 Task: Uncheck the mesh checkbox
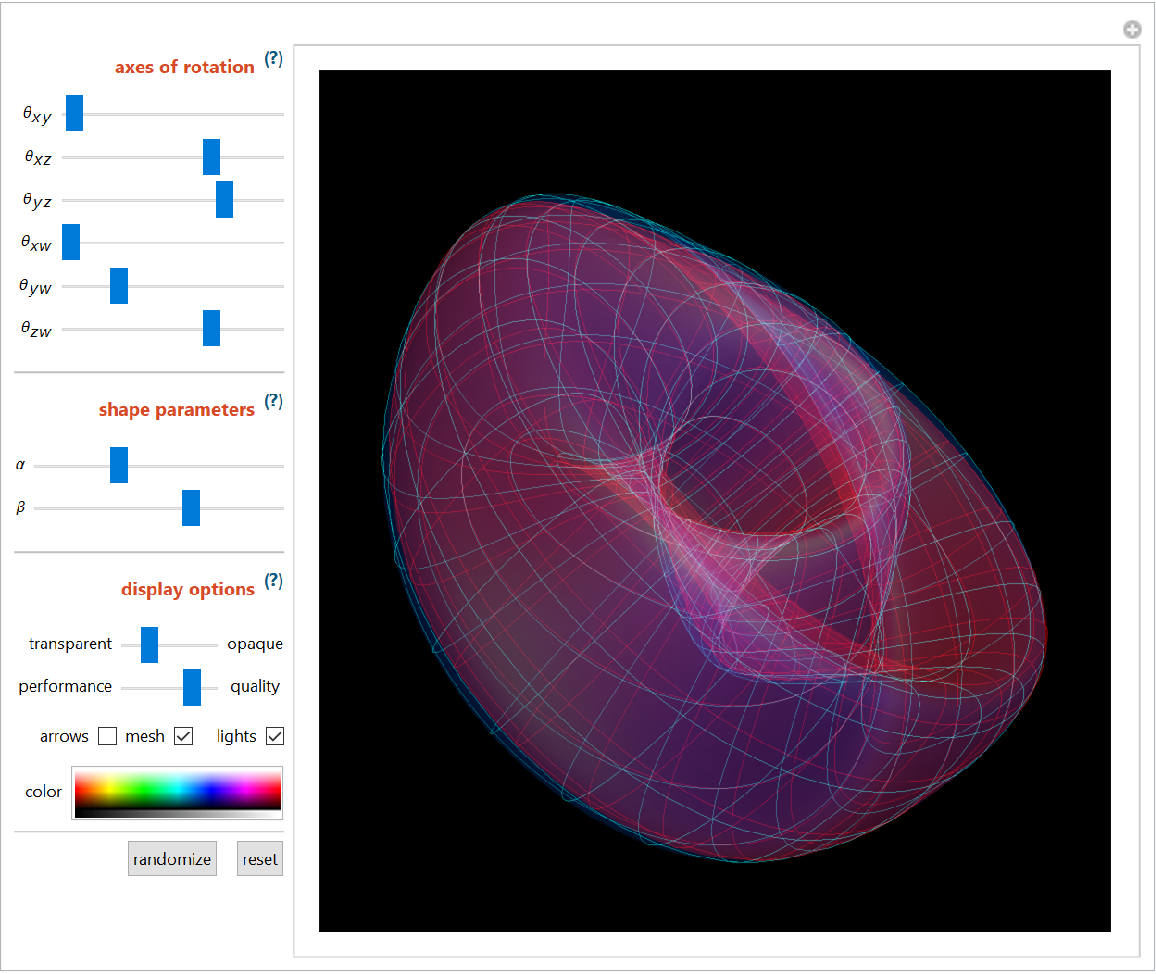click(183, 737)
